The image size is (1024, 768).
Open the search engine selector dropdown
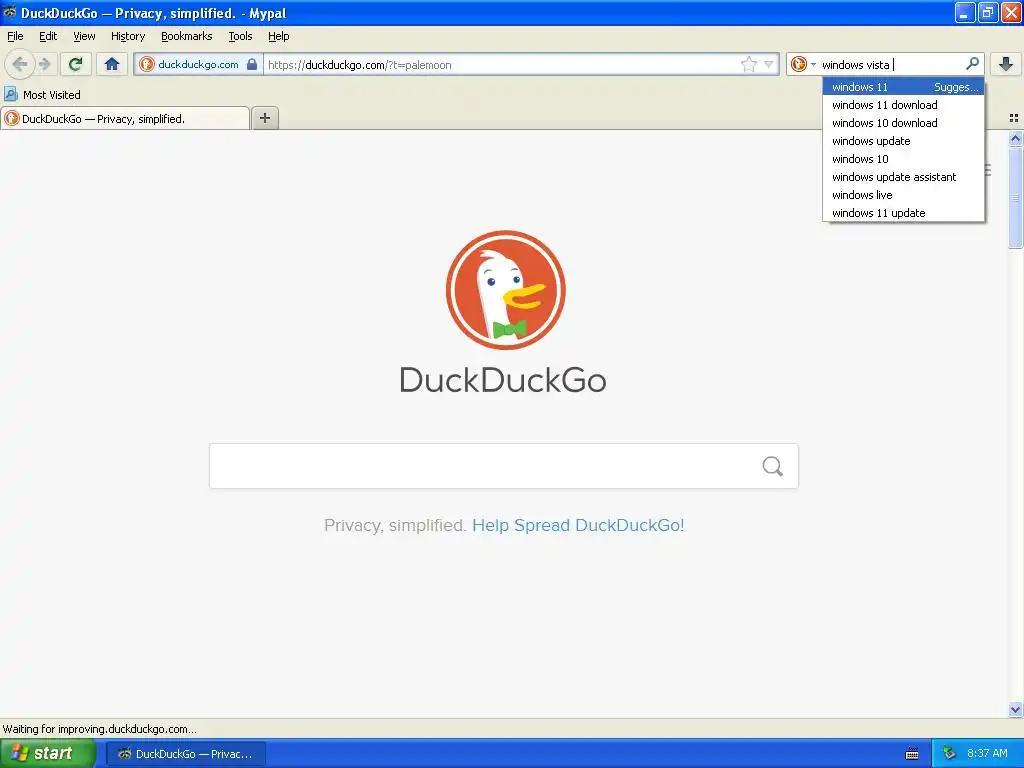(x=803, y=64)
